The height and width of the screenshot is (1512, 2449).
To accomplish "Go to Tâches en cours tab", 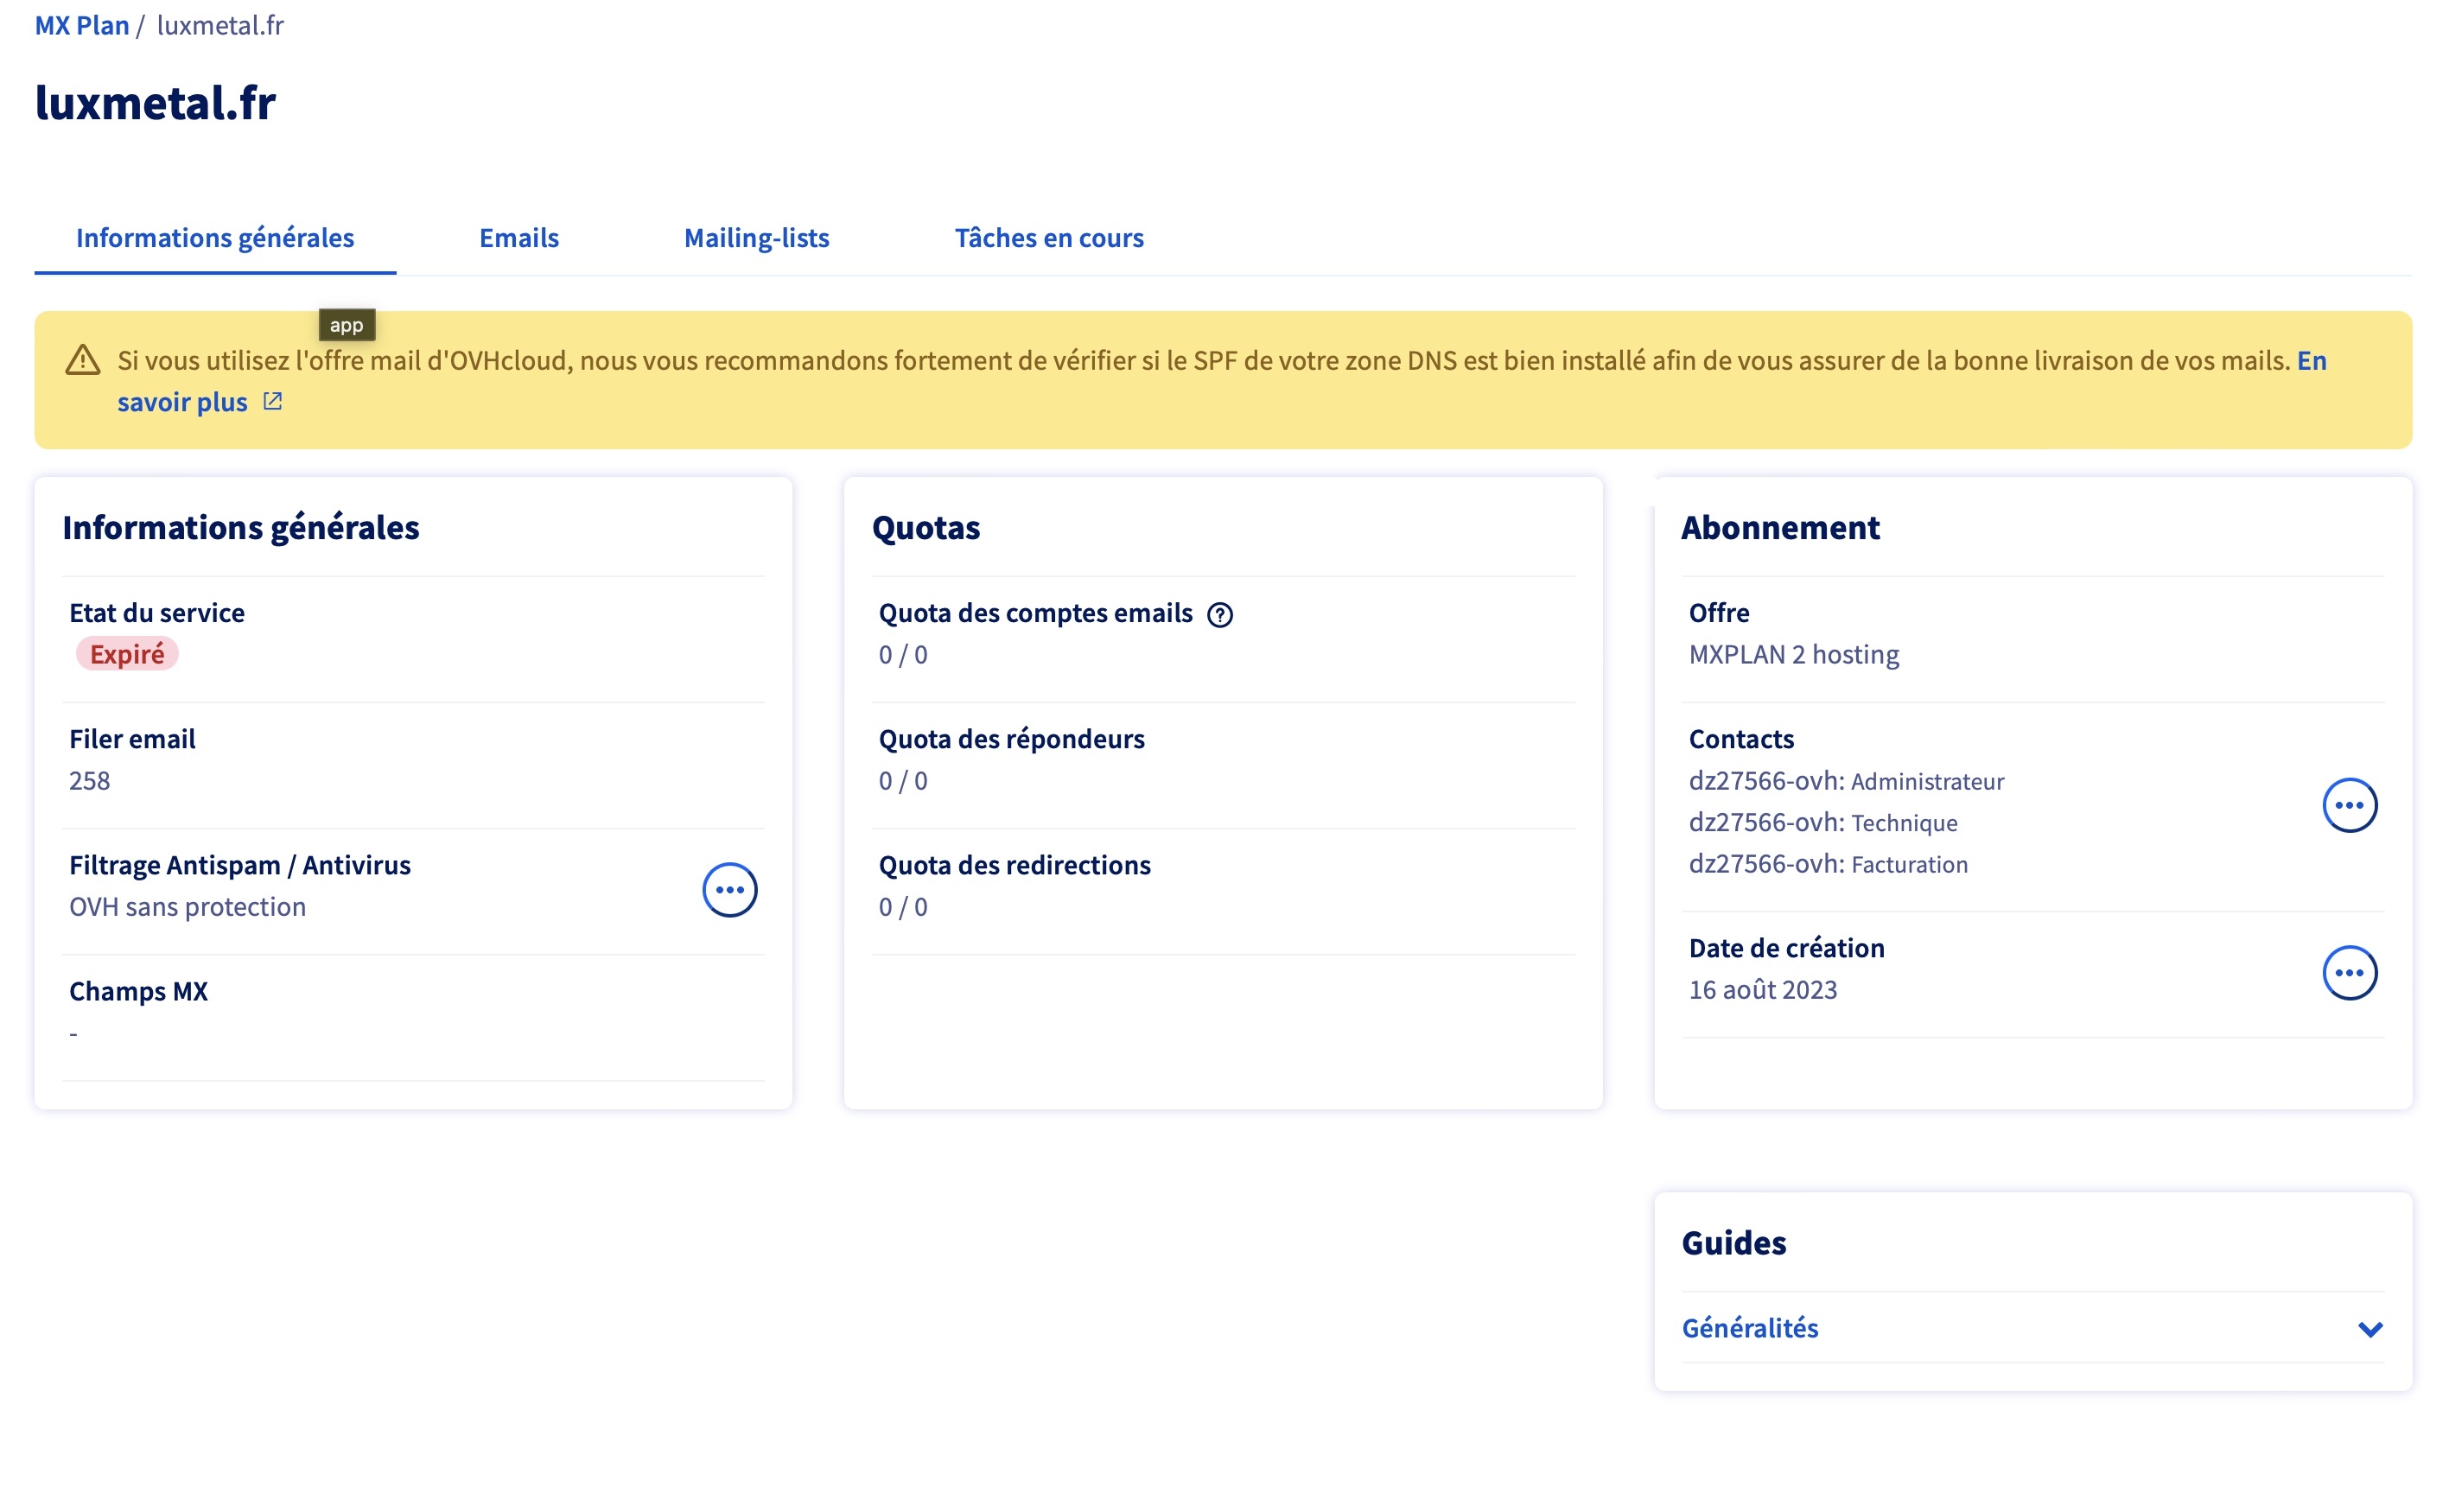I will tap(1048, 238).
